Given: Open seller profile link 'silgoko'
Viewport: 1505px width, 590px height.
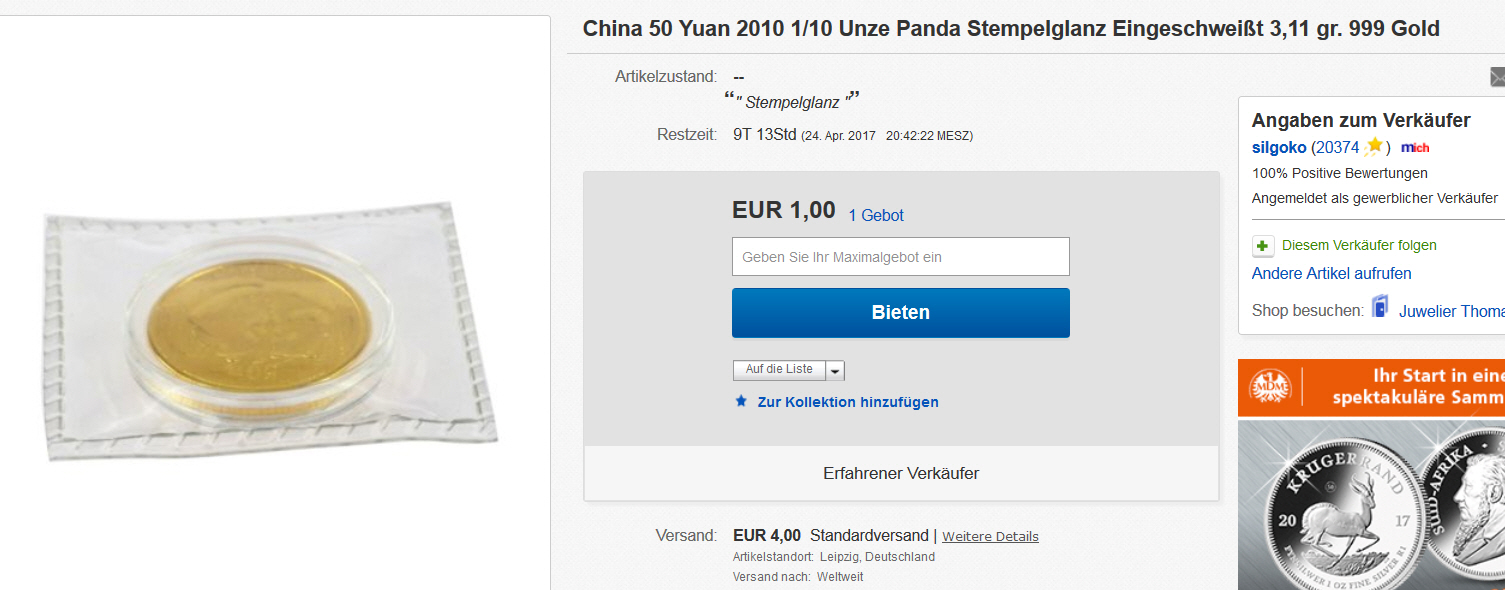Looking at the screenshot, I should [x=1279, y=148].
